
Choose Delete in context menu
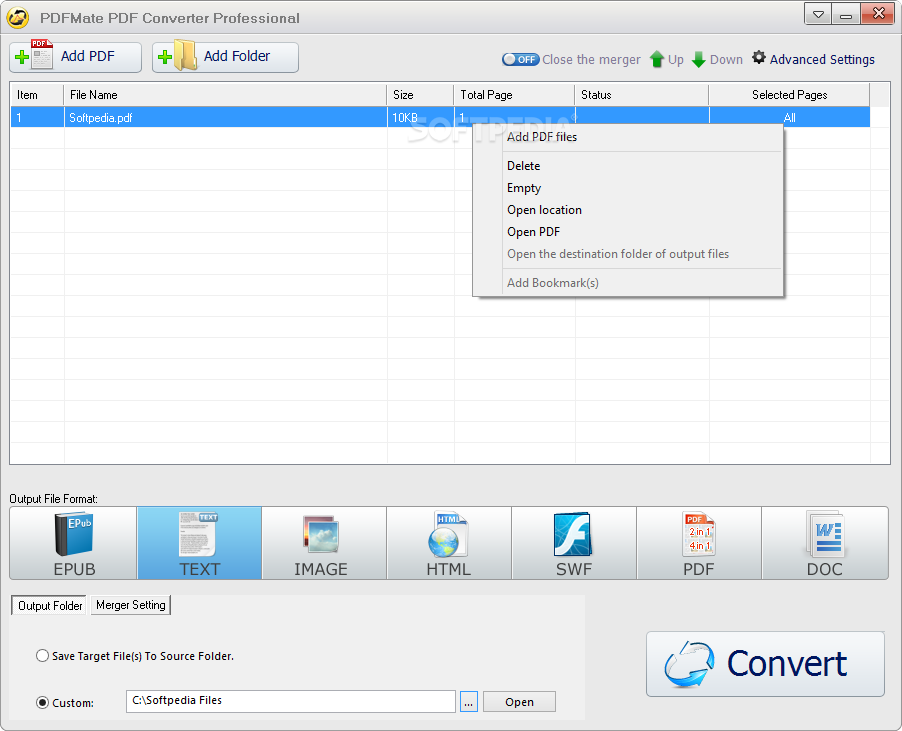point(628,166)
